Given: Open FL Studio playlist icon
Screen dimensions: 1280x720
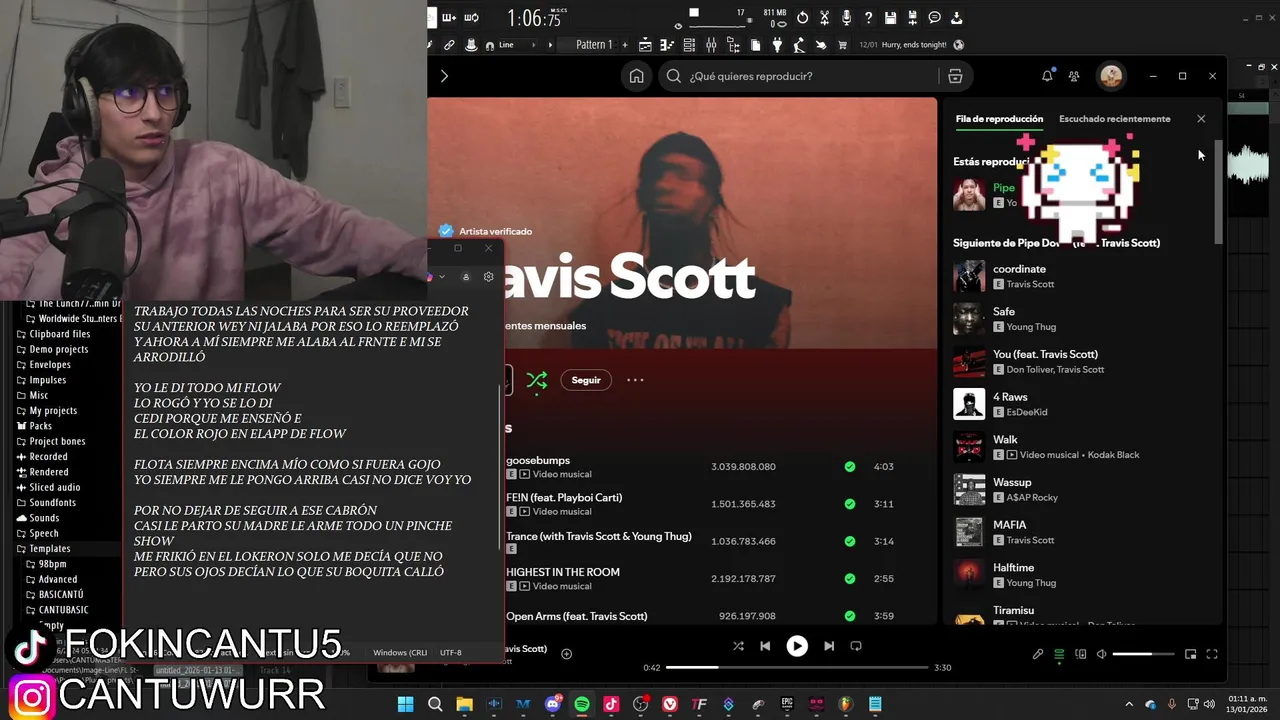Looking at the screenshot, I should pyautogui.click(x=645, y=45).
